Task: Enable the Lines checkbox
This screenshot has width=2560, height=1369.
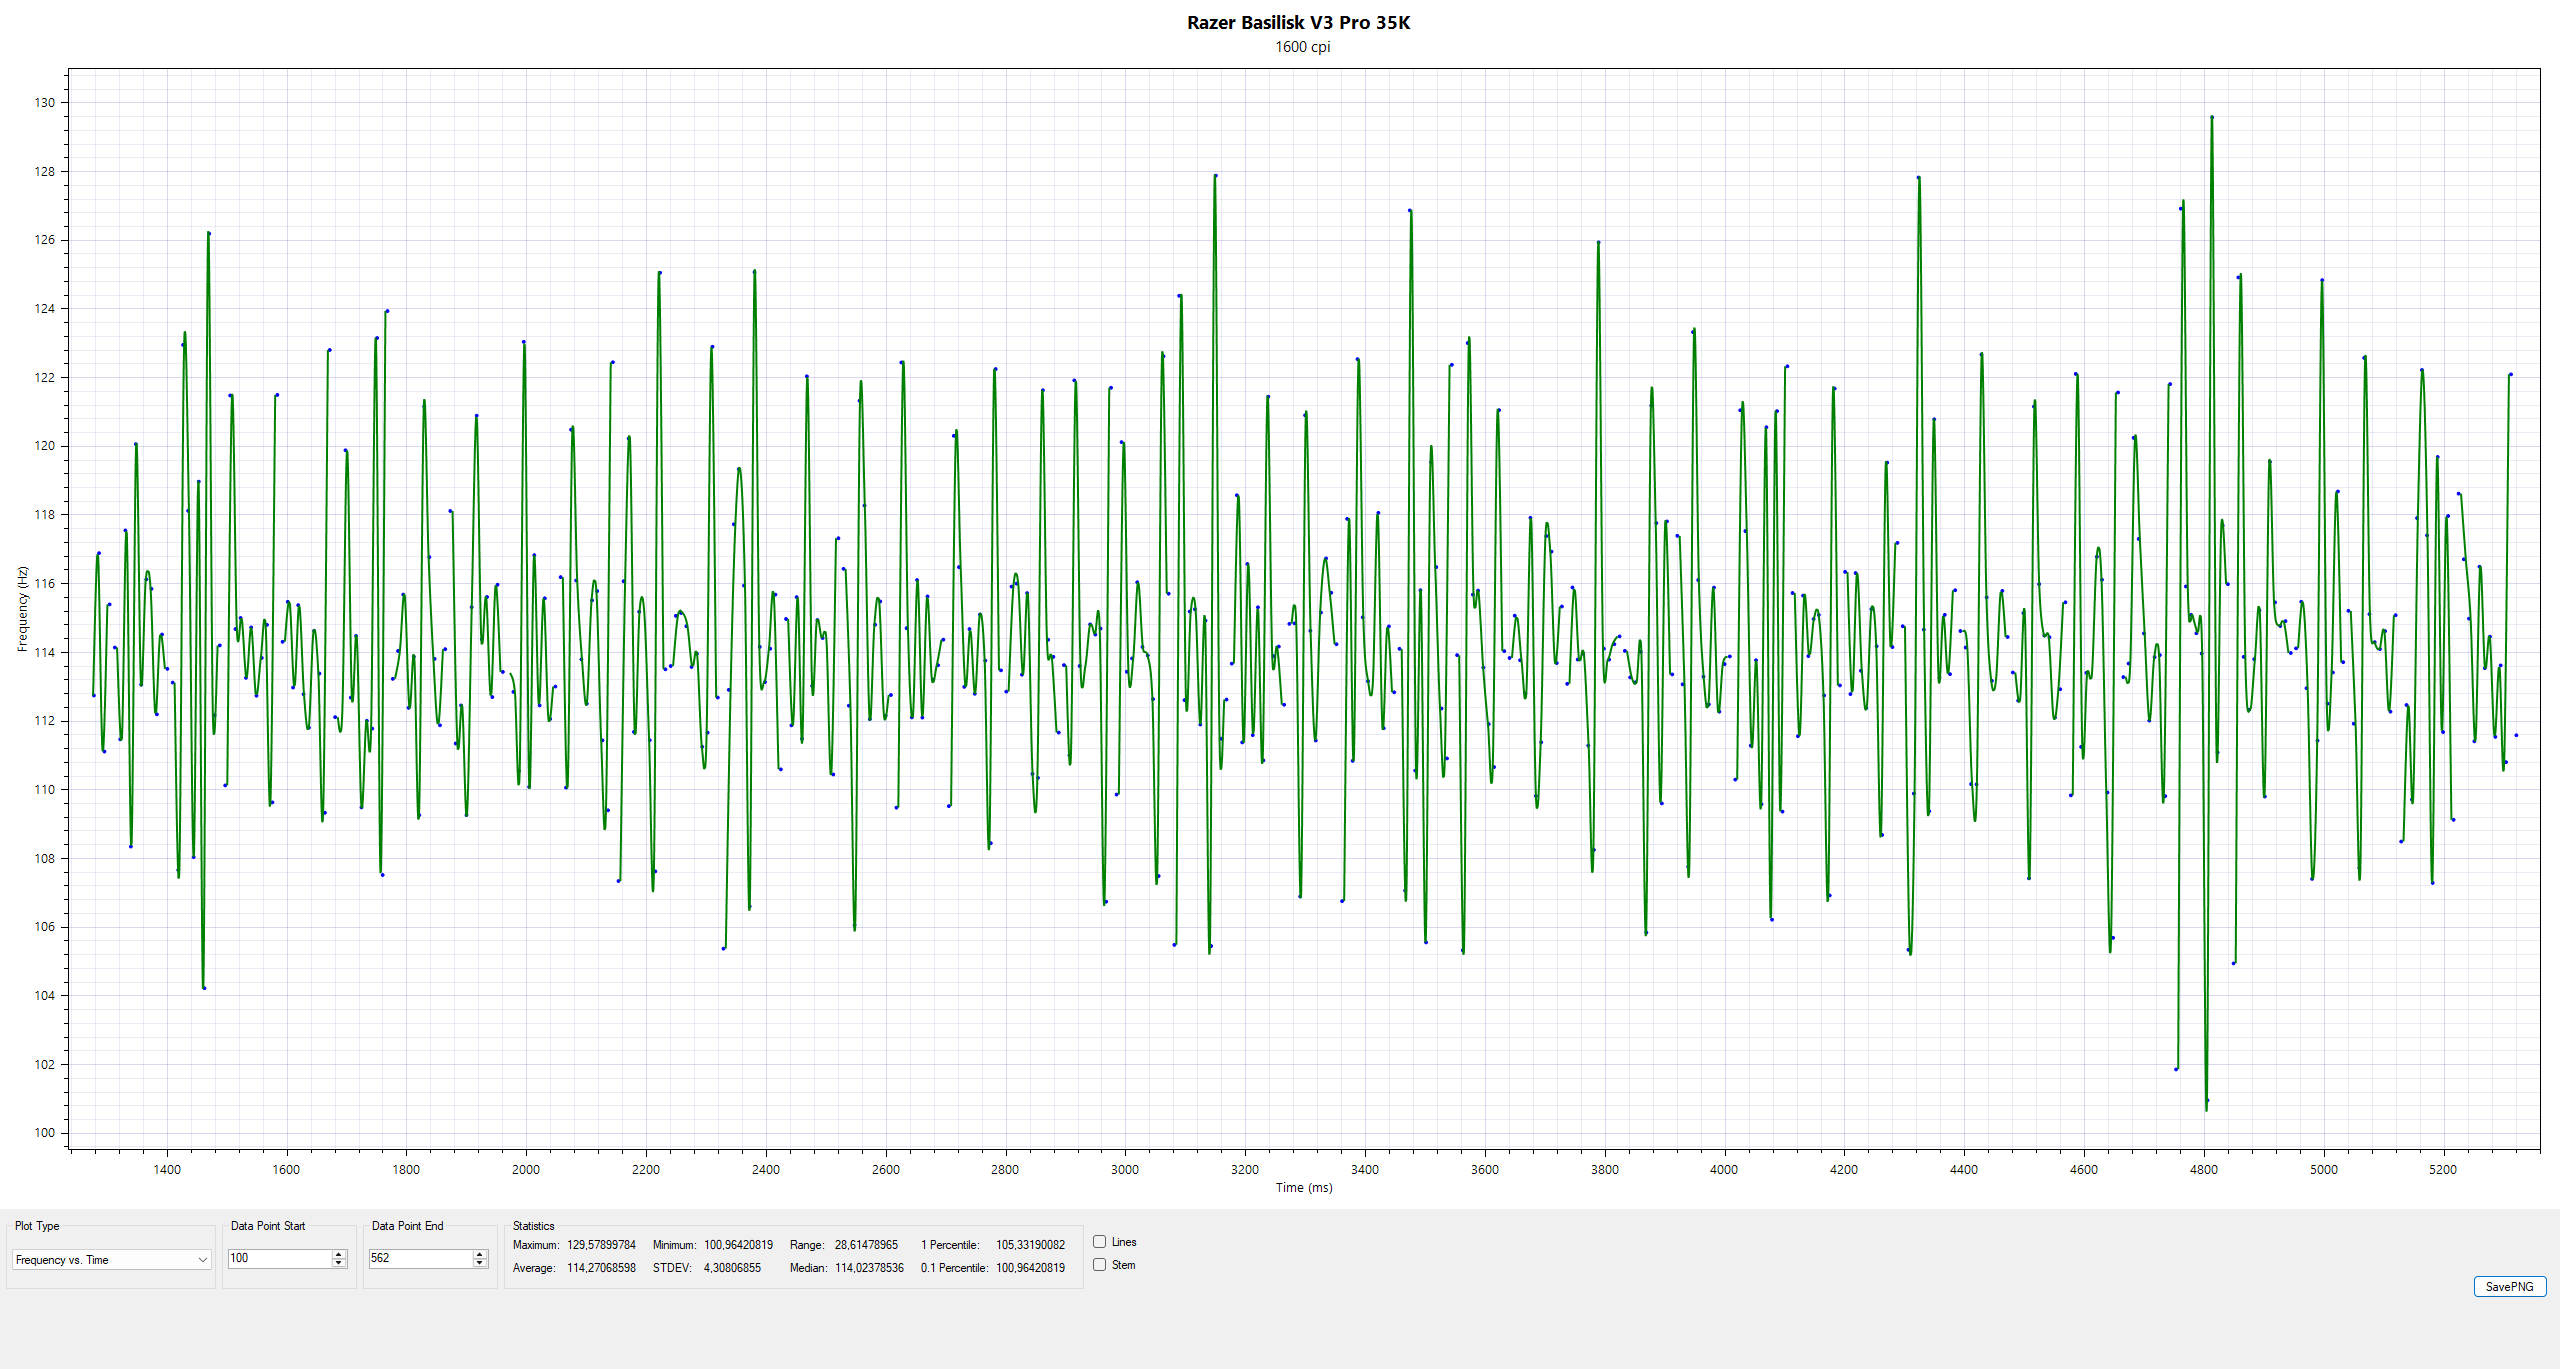Action: tap(1099, 1242)
